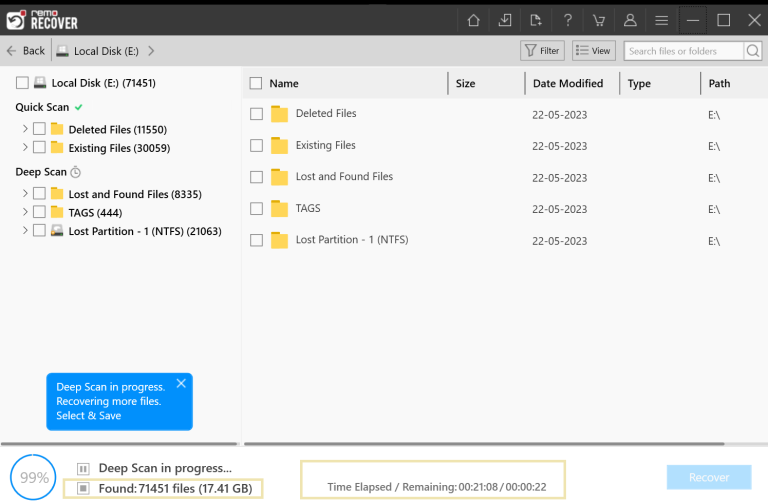Click the search magnifier icon
Image resolution: width=768 pixels, height=504 pixels.
(753, 51)
